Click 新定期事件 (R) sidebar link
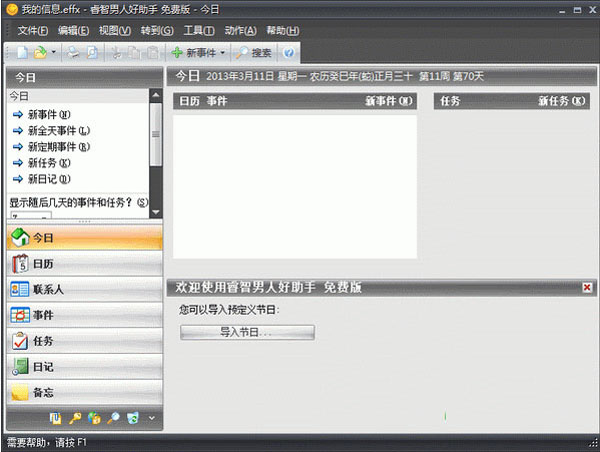 pos(59,147)
